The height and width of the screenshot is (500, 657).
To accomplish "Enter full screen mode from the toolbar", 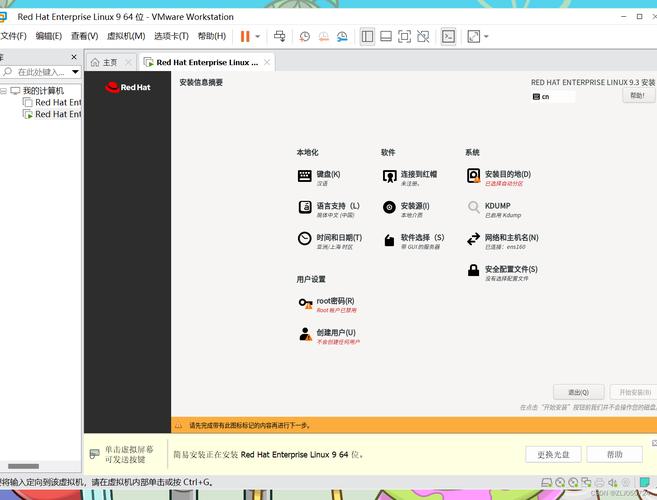I will point(404,36).
